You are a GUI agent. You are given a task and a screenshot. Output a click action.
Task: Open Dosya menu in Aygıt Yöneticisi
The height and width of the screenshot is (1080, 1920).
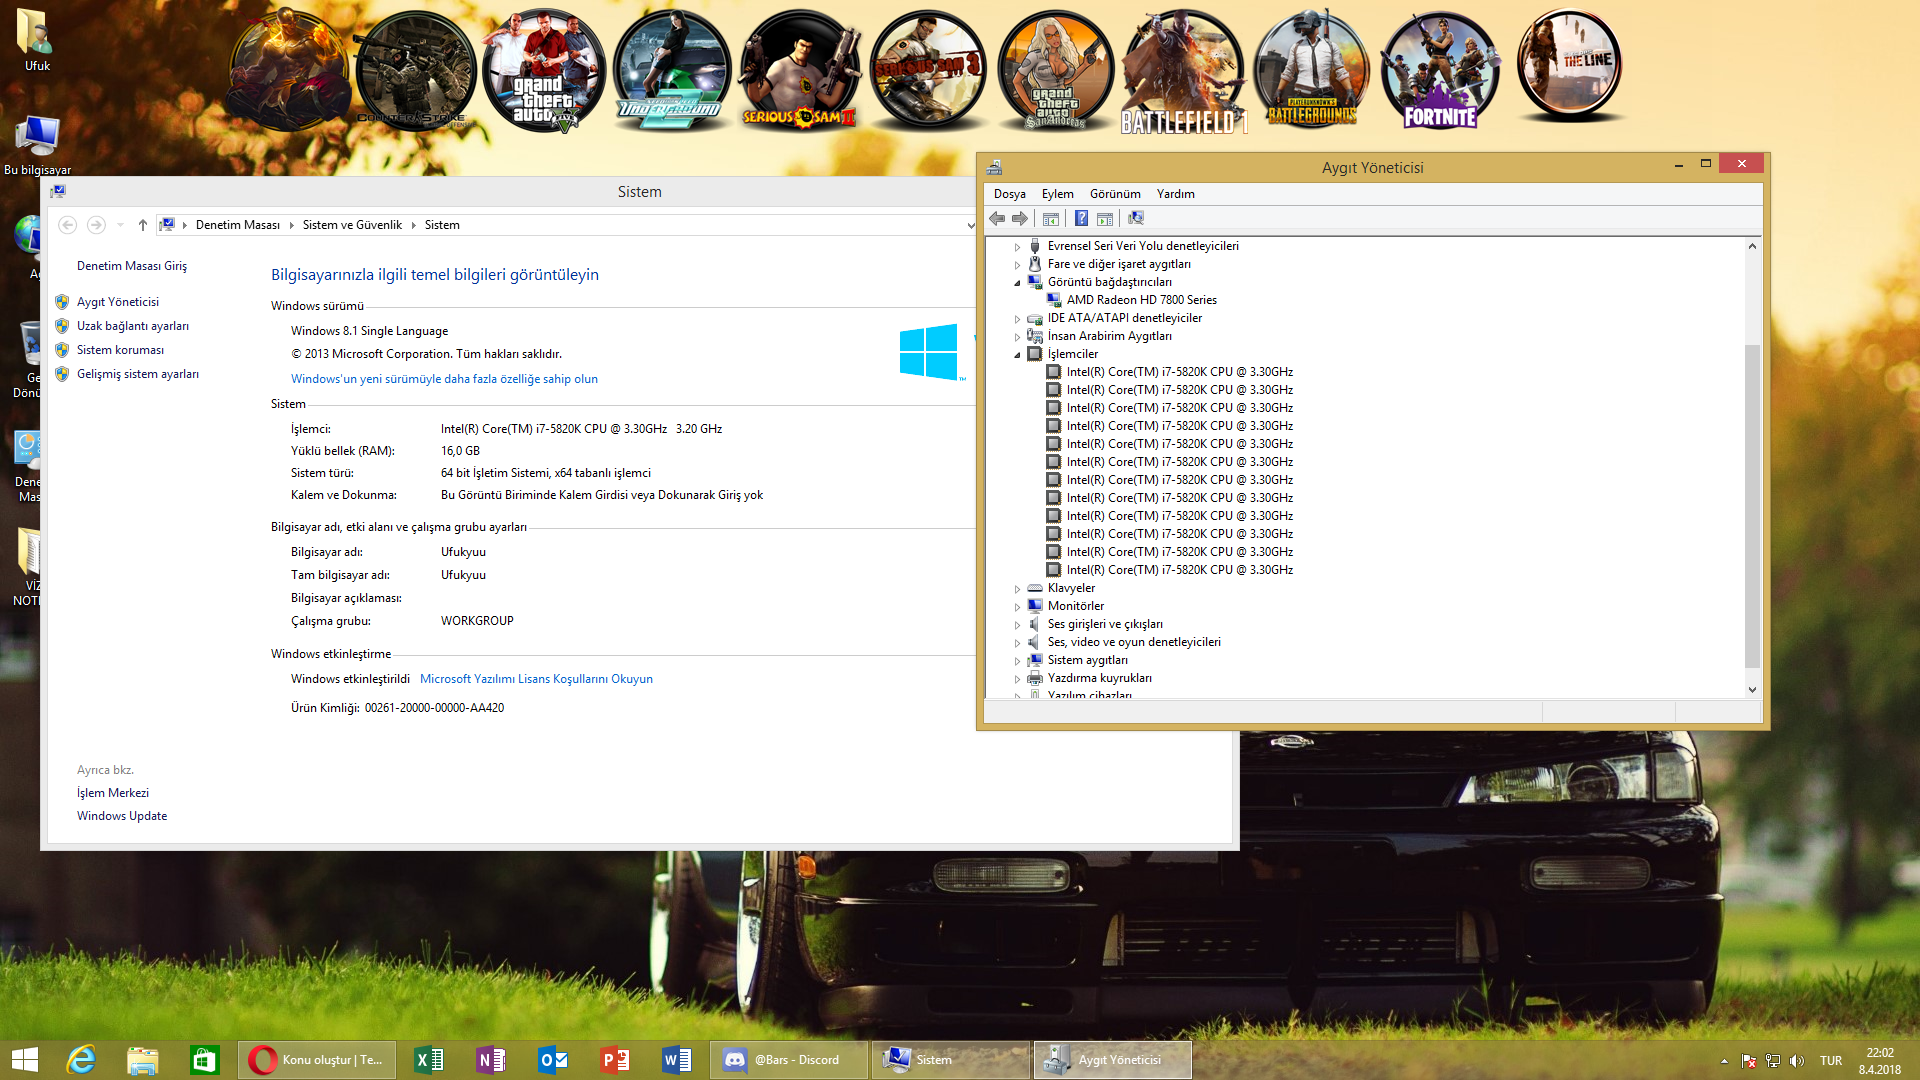[1009, 194]
